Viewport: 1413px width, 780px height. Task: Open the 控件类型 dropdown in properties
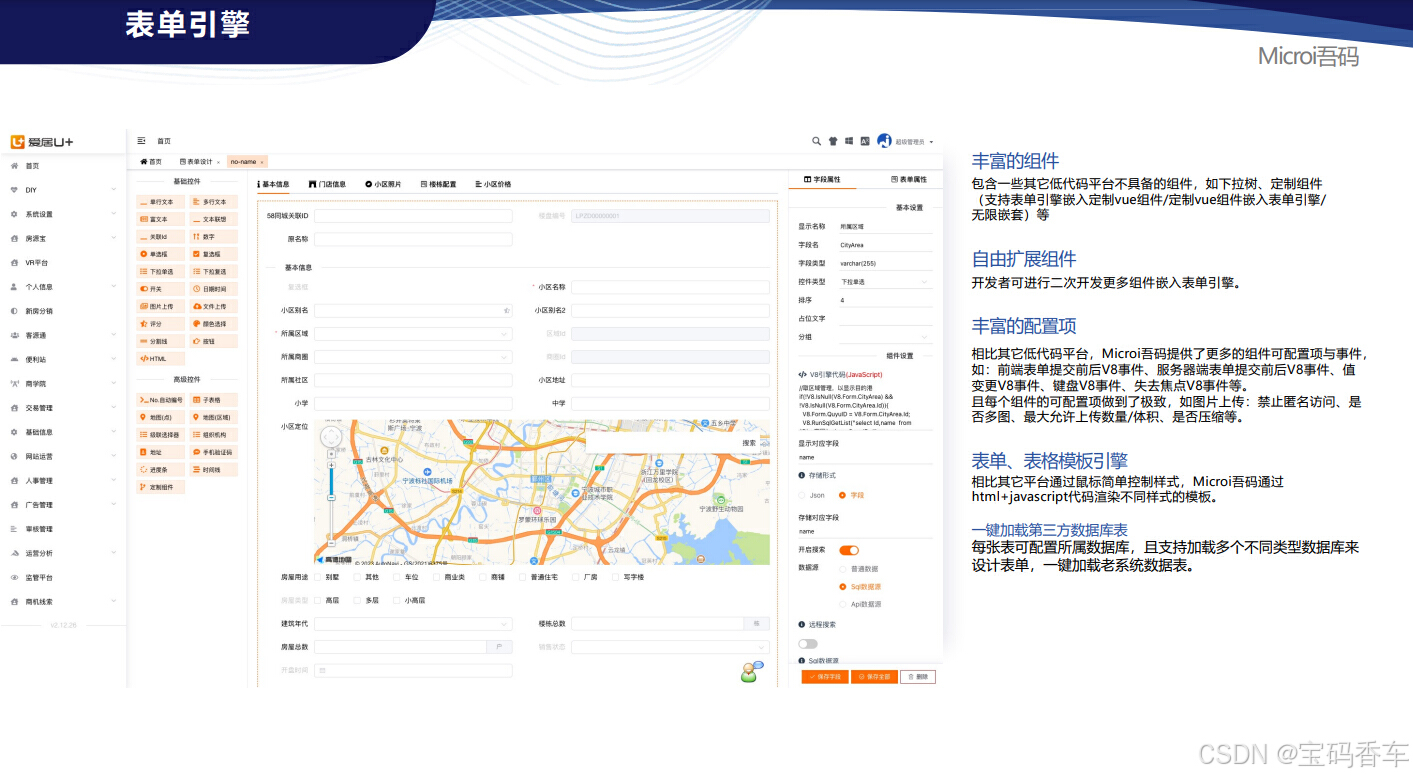point(885,282)
